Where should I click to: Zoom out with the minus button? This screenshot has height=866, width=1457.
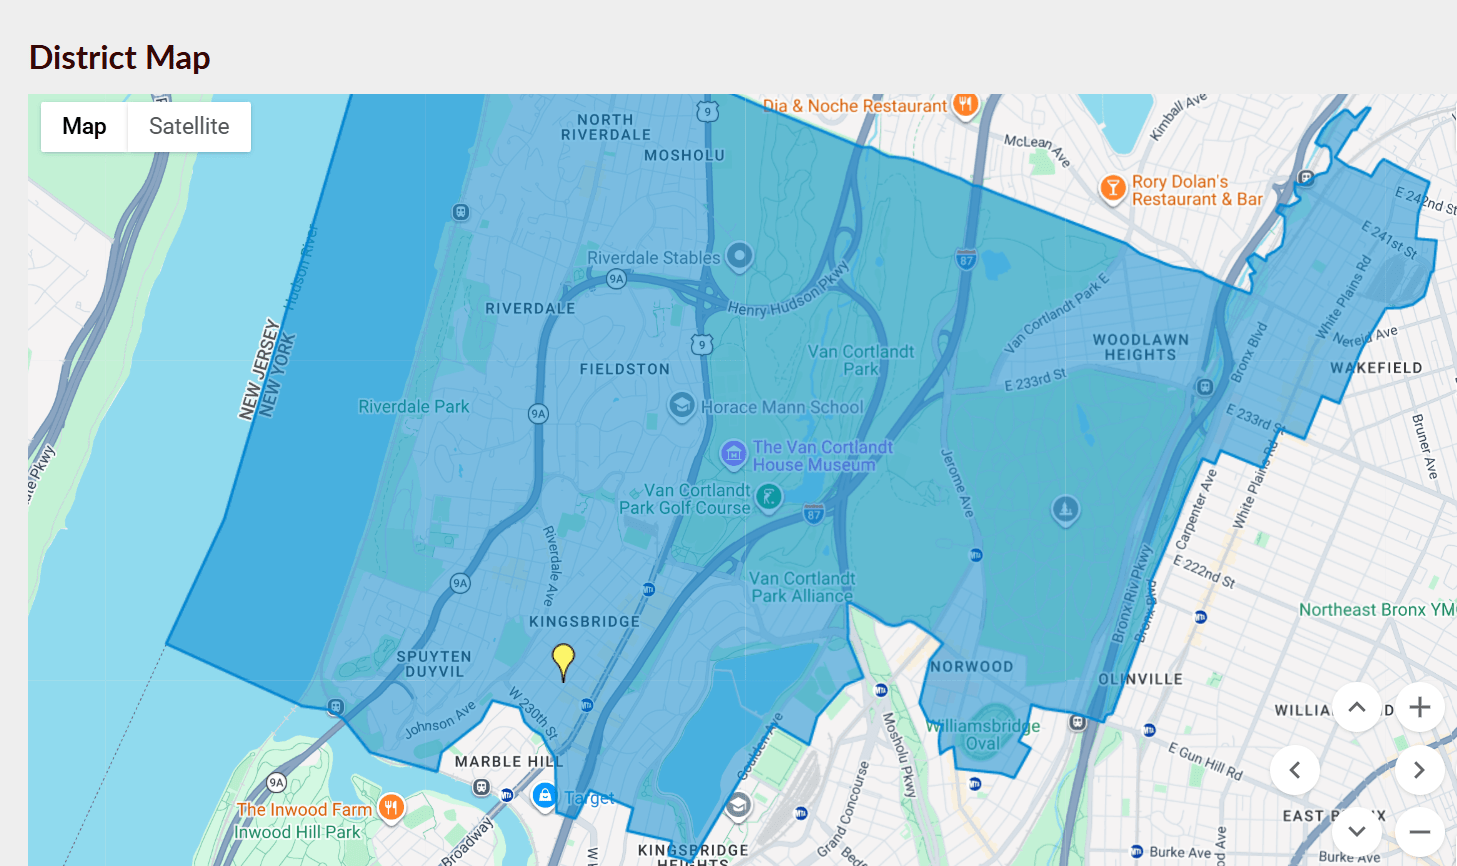click(x=1419, y=832)
